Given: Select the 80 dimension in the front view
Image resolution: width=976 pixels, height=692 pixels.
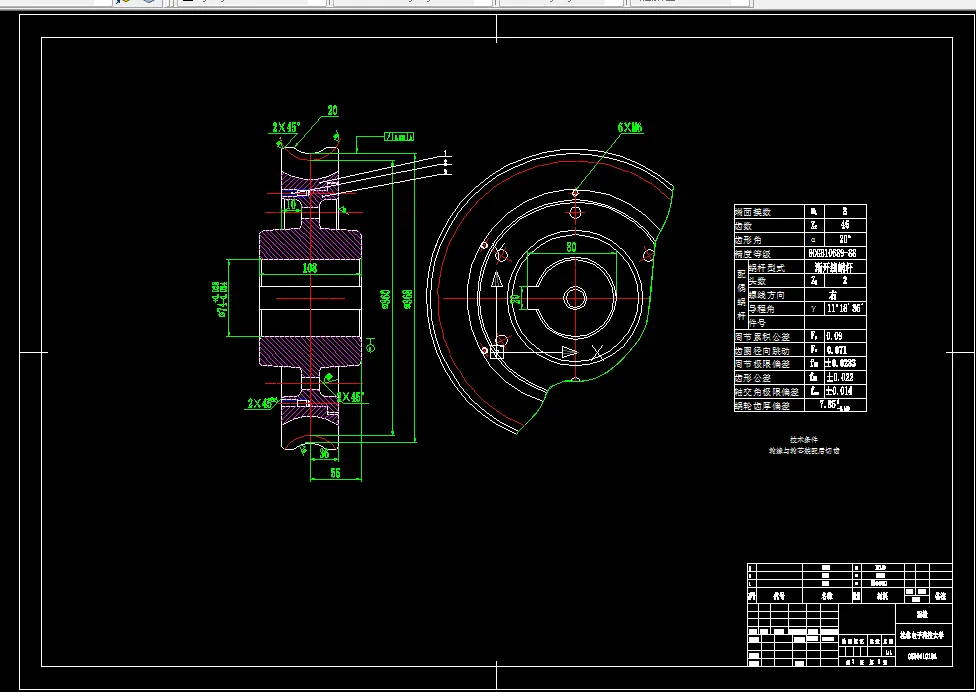Looking at the screenshot, I should tap(571, 247).
